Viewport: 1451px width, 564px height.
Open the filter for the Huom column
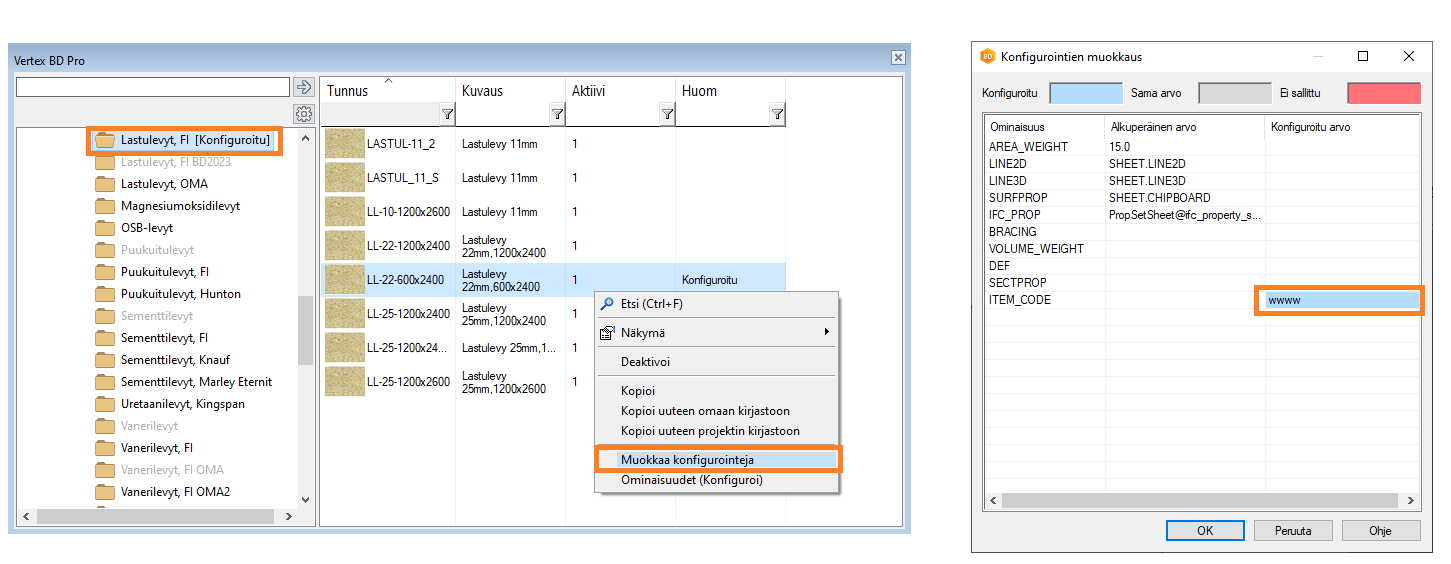[x=777, y=116]
